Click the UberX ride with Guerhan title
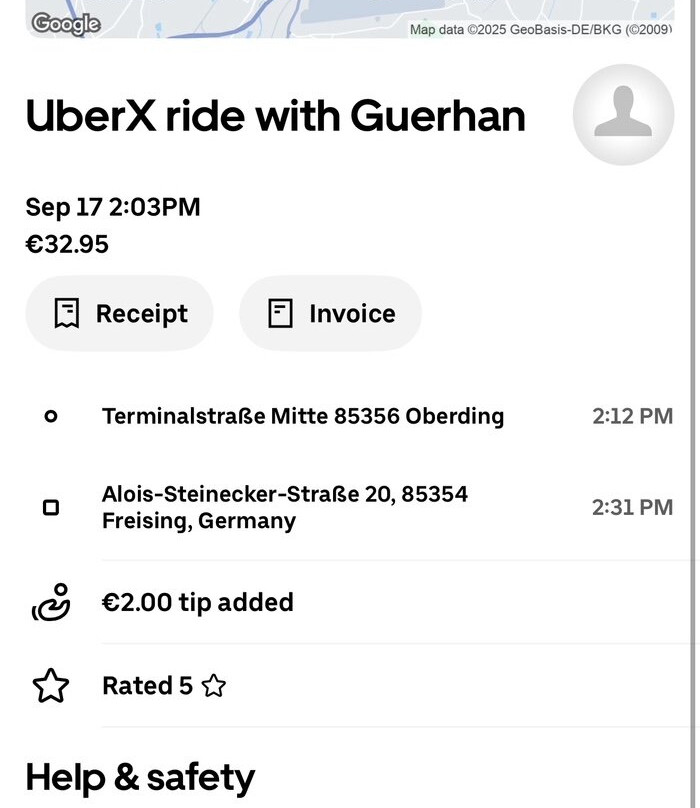Screen dimensions: 700x808 pos(275,117)
